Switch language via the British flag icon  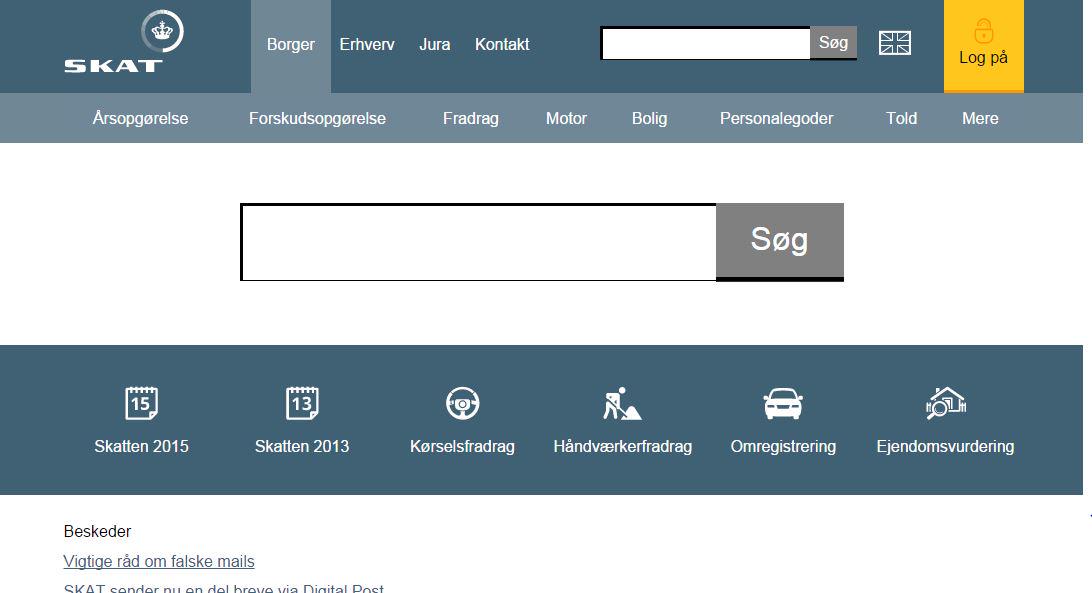894,43
